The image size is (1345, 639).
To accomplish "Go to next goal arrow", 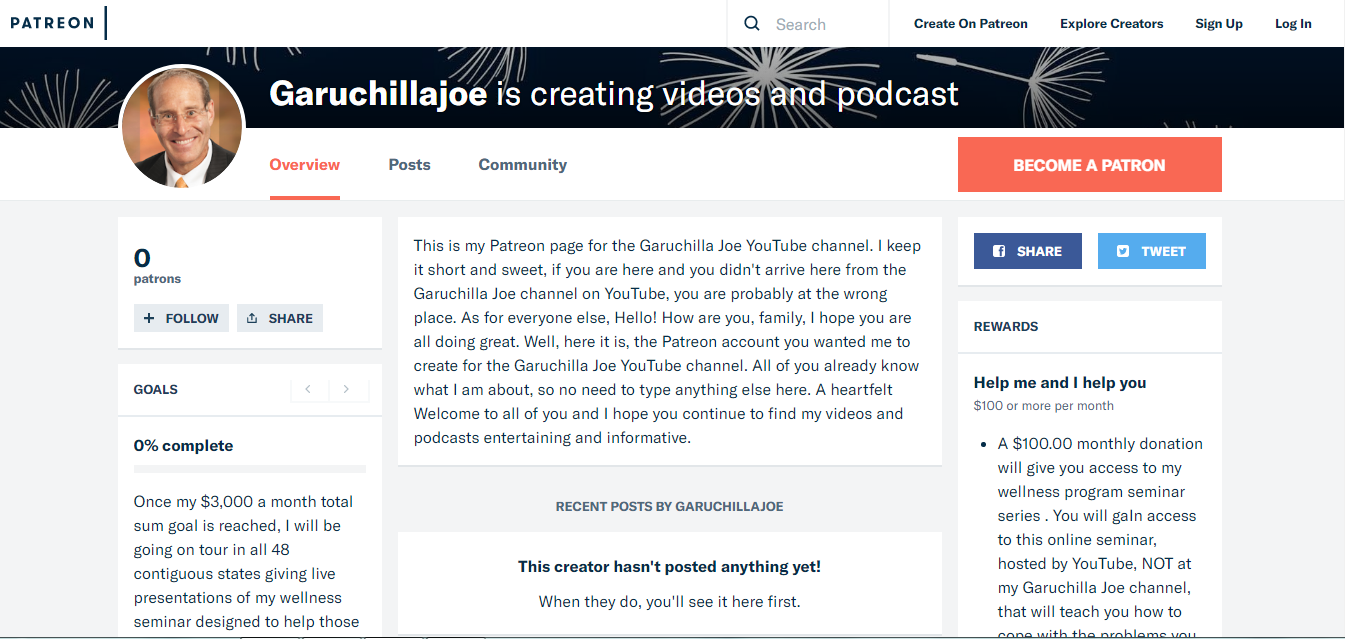I will (x=346, y=389).
